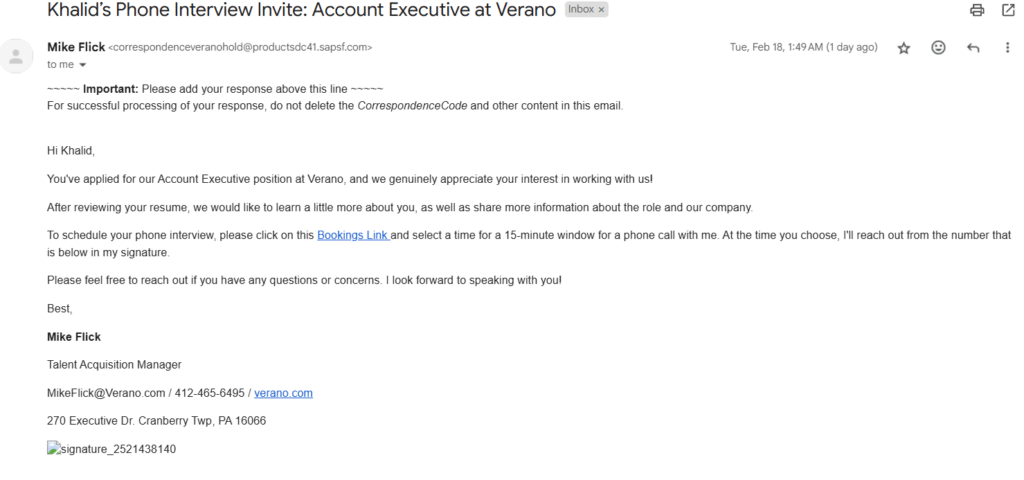This screenshot has width=1024, height=480.
Task: Click the sender's profile avatar
Action: [x=16, y=56]
